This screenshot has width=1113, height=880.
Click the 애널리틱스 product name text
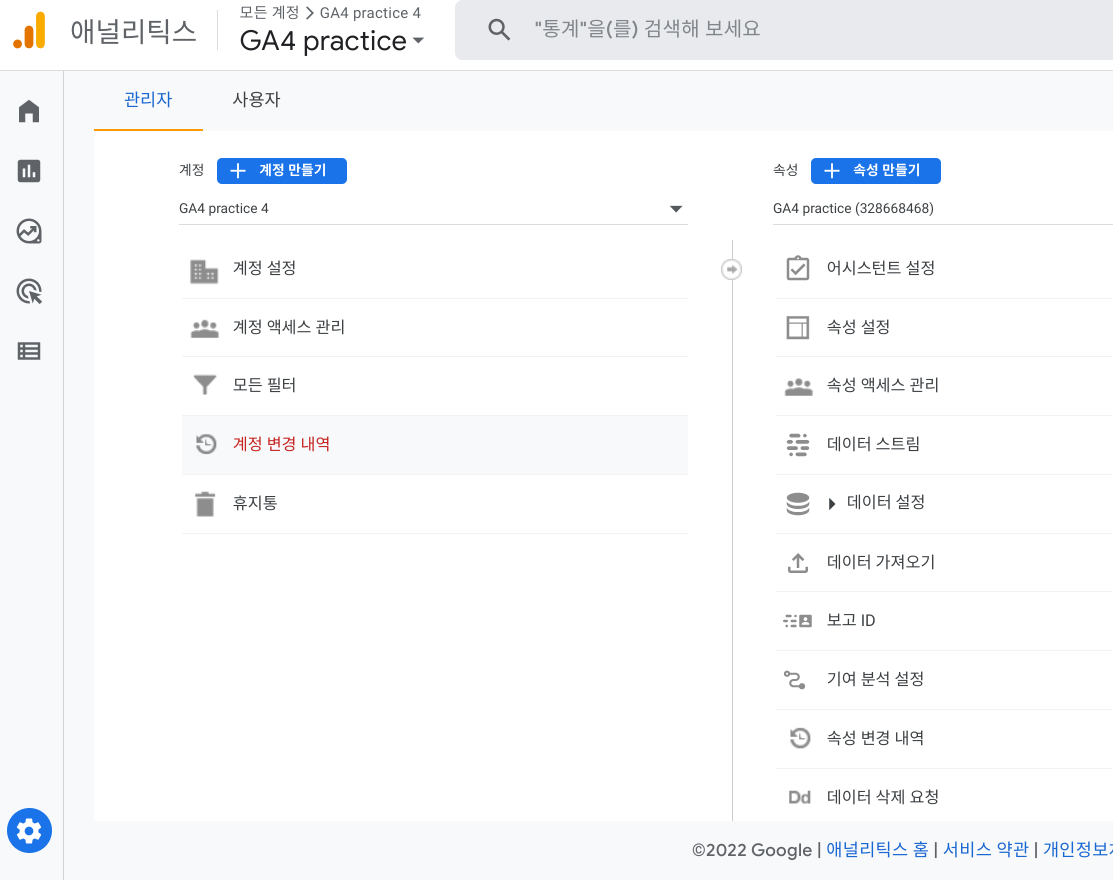click(x=133, y=32)
